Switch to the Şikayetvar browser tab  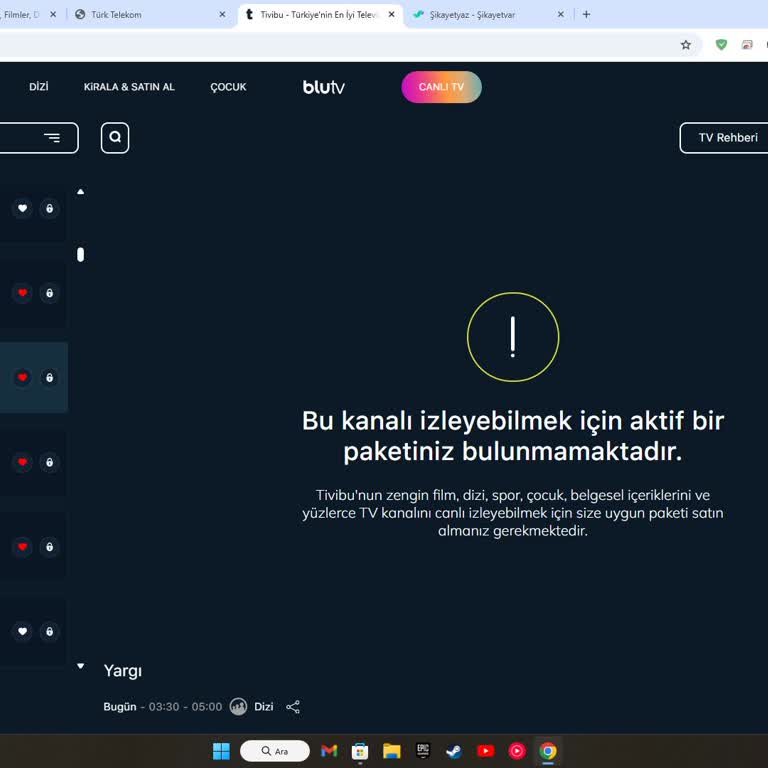(x=489, y=15)
